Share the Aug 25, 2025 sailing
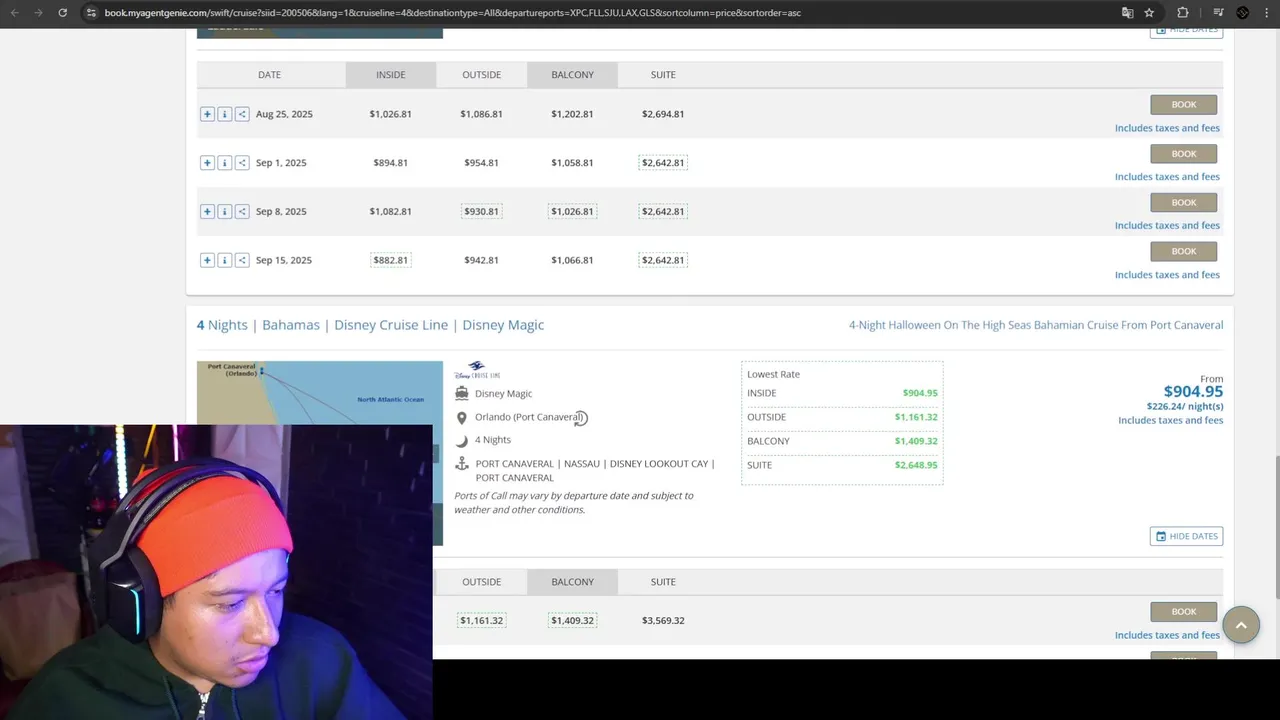1280x720 pixels. [242, 114]
